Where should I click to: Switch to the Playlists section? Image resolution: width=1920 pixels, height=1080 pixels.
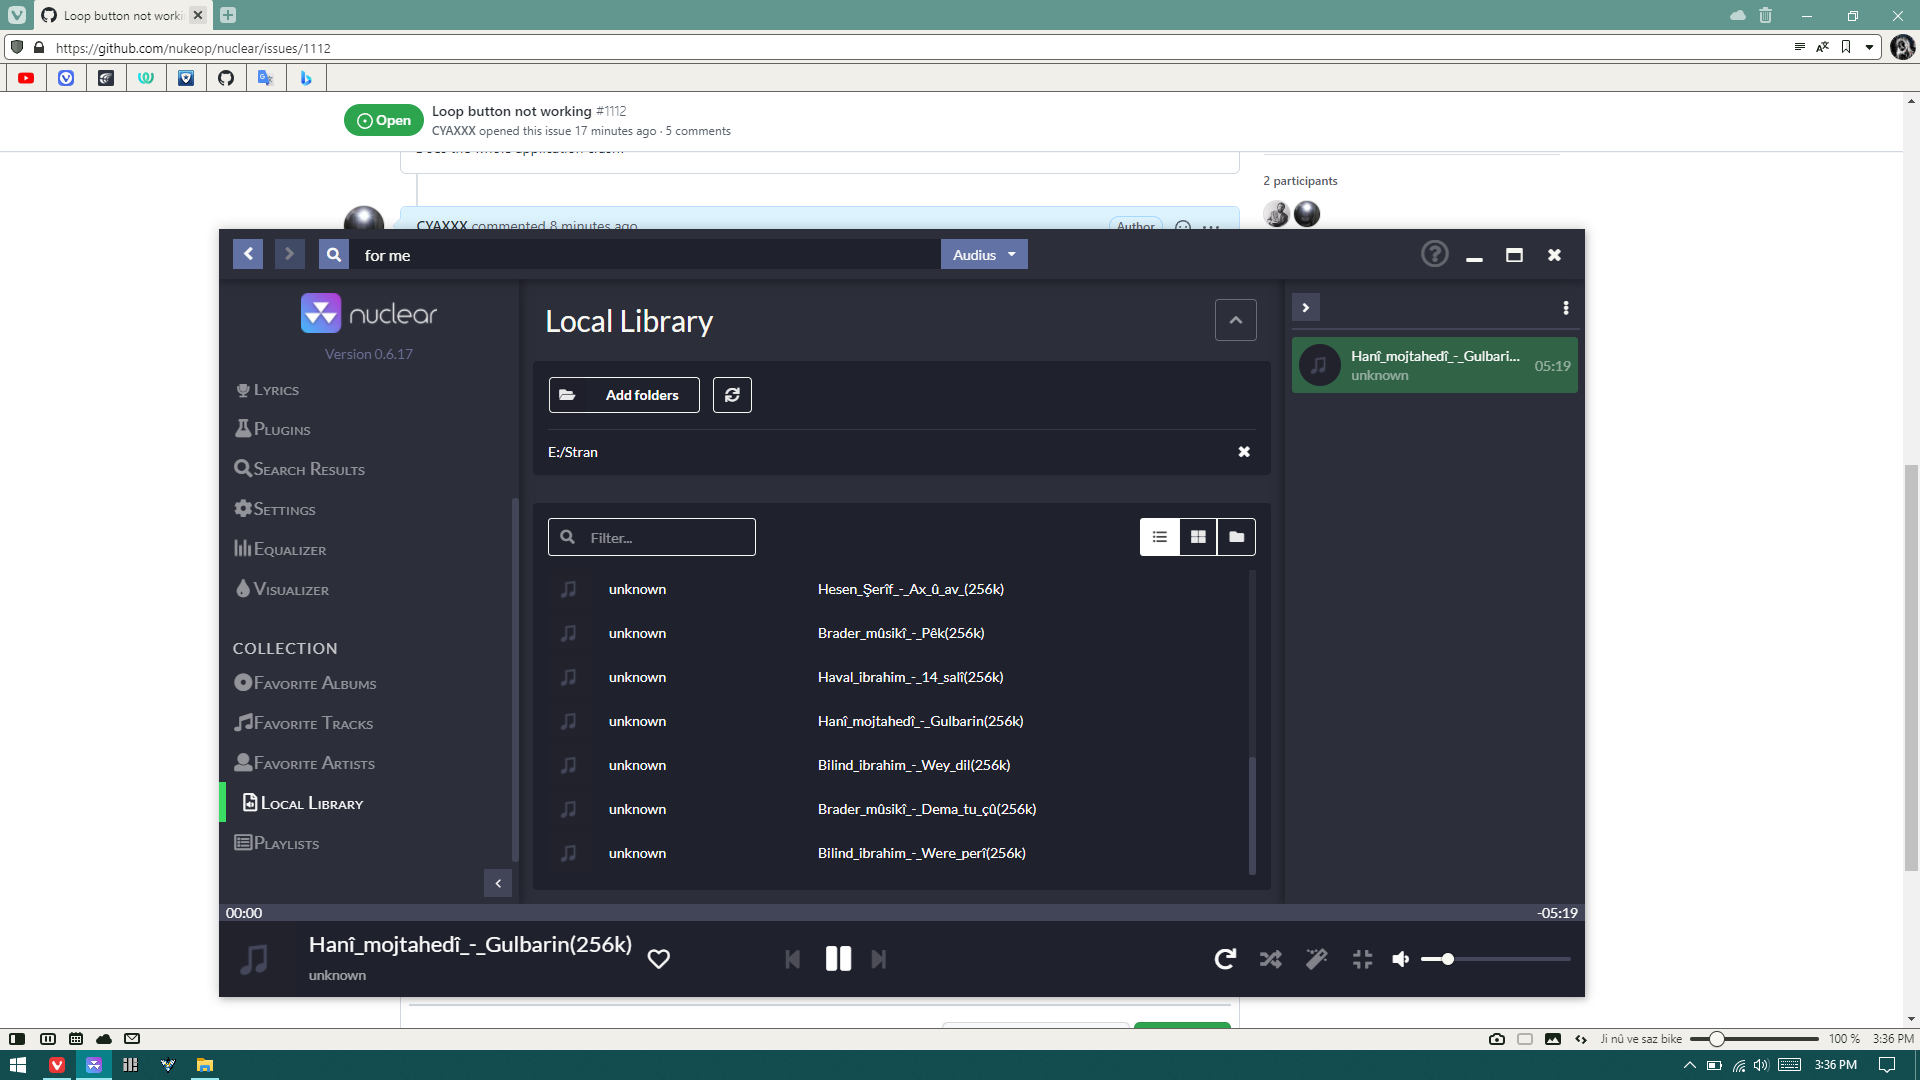(x=286, y=842)
